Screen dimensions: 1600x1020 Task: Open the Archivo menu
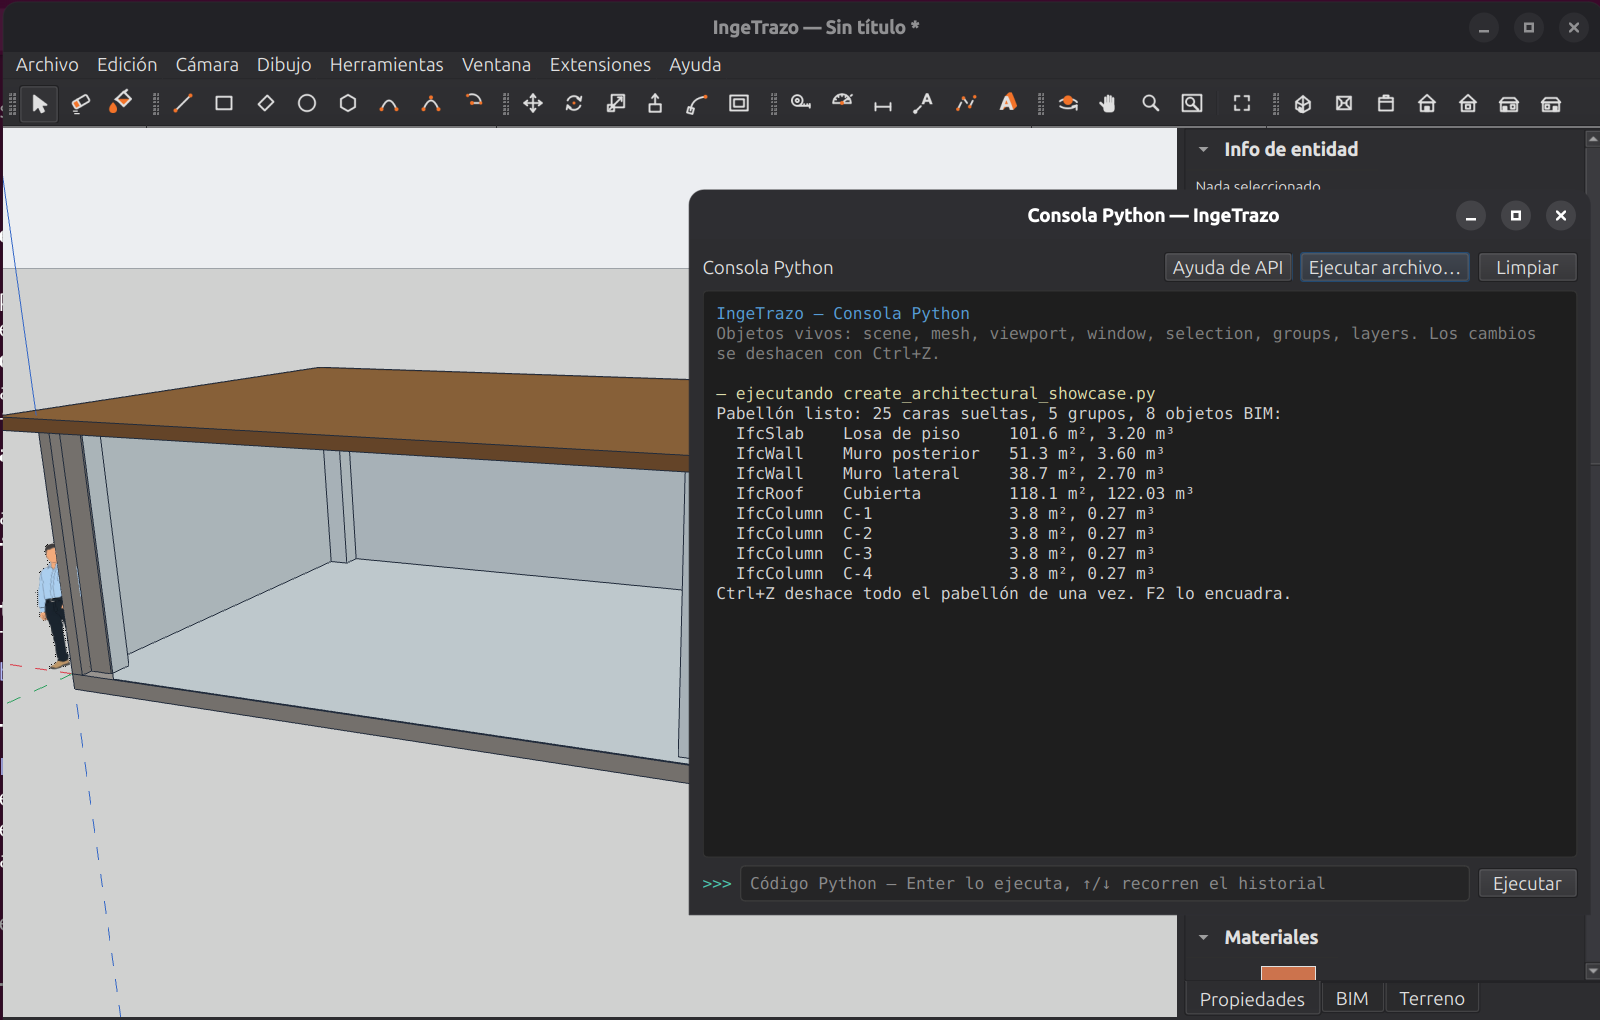pyautogui.click(x=47, y=65)
